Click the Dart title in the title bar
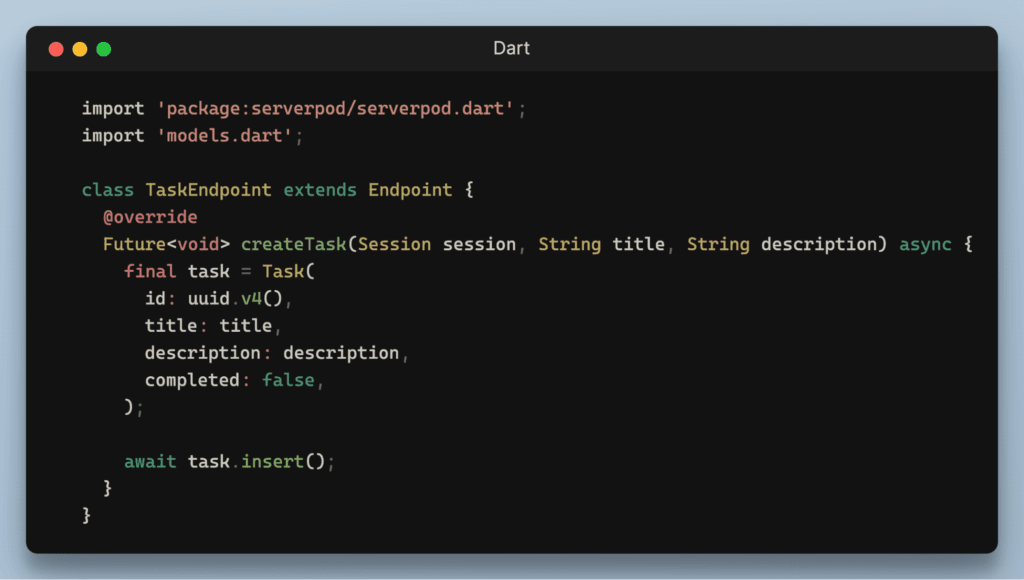This screenshot has height=580, width=1024. (512, 48)
